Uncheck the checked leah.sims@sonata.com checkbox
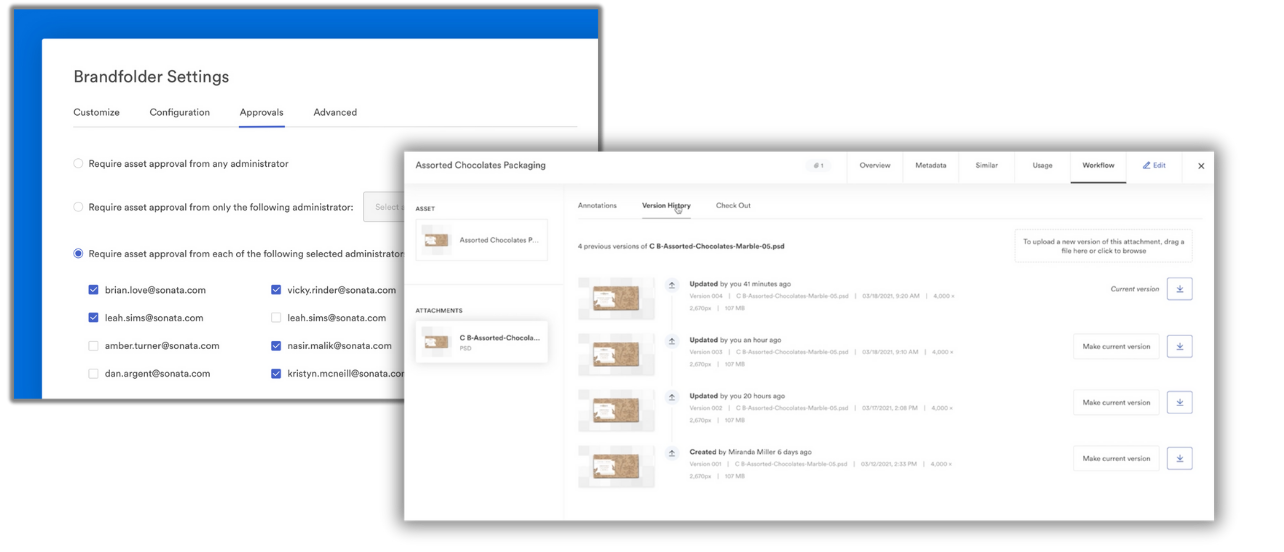 [93, 318]
